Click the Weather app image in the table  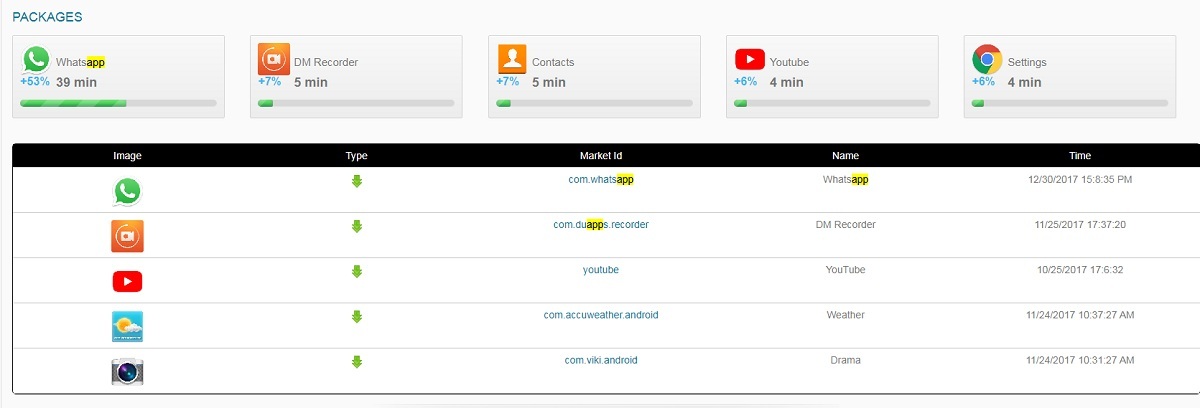point(127,327)
